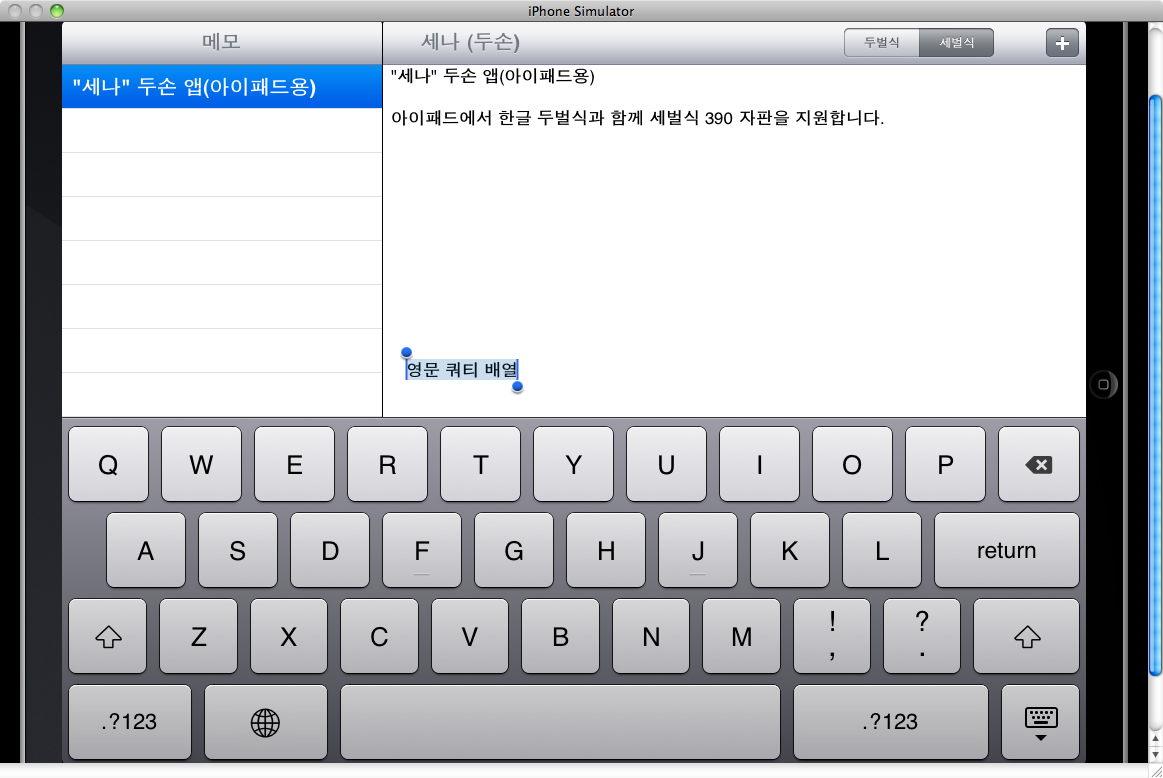Click the selected text 영문 쿼티 배열
The height and width of the screenshot is (778, 1163).
click(x=461, y=370)
